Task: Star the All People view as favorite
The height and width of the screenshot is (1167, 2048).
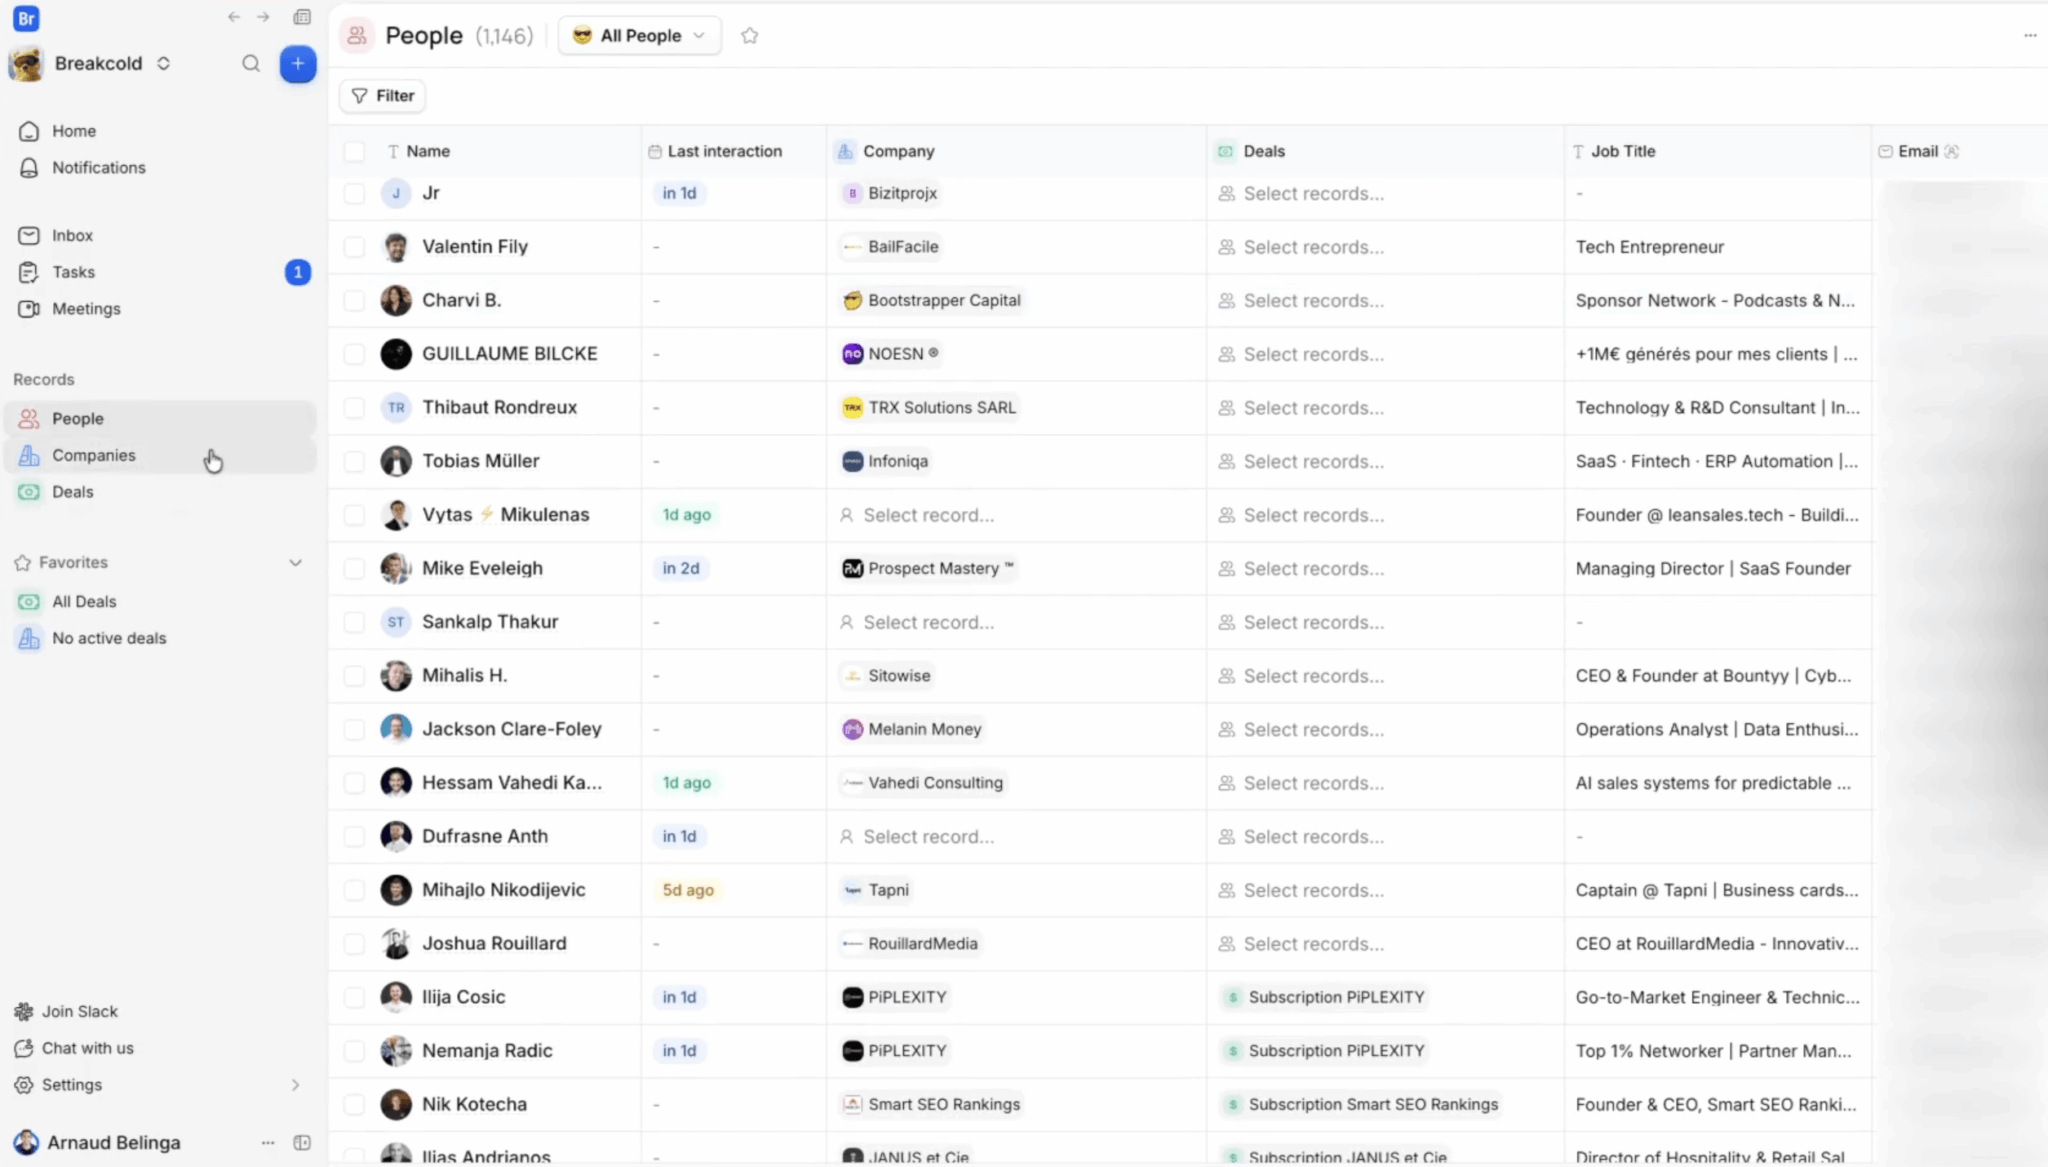Action: pyautogui.click(x=749, y=36)
